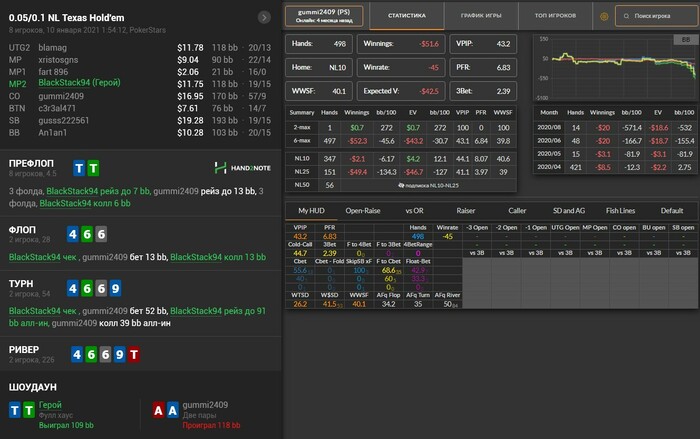Click the 44.7 Cold-Call HUD value
Viewport: 700px width, 439px height.
[300, 253]
